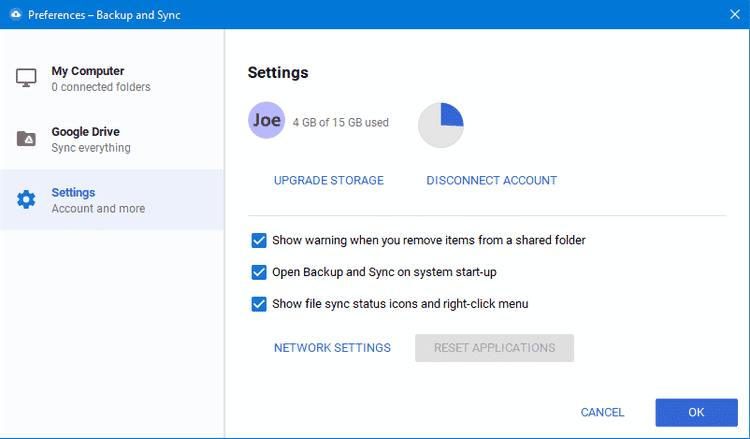The height and width of the screenshot is (439, 750).
Task: Uncheck Open Backup and Sync on start-up
Action: tap(259, 272)
